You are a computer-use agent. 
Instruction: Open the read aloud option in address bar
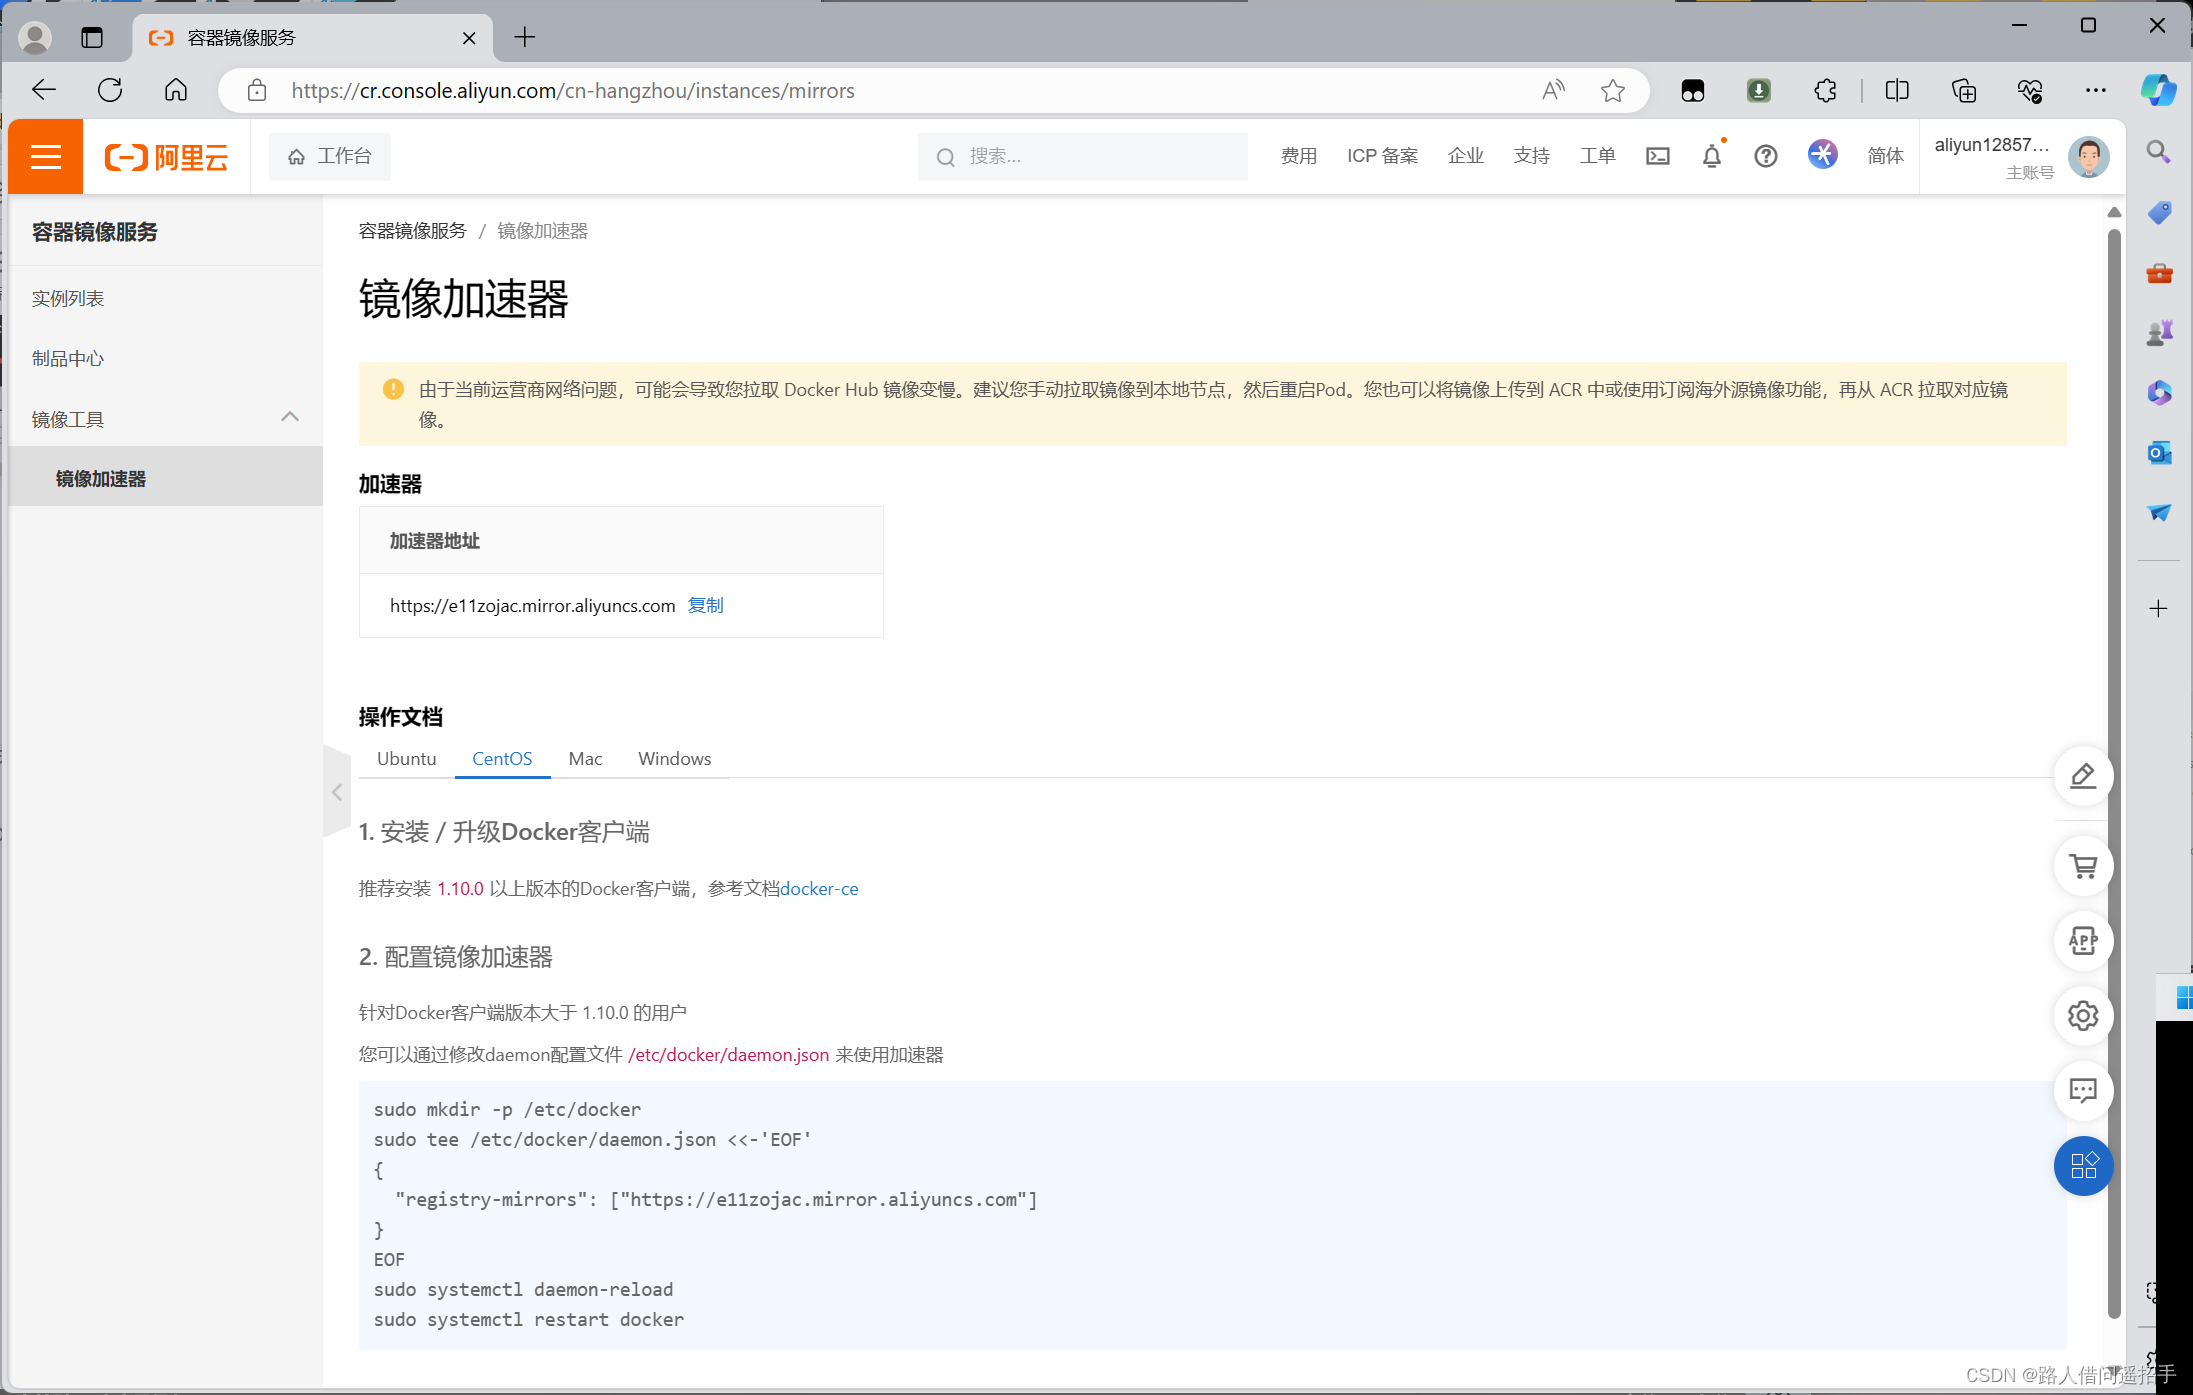coord(1553,91)
